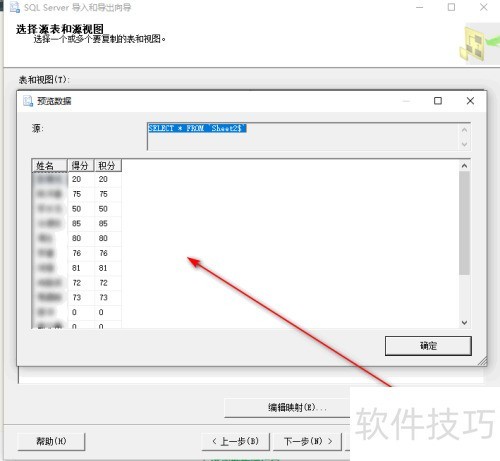Maximize the 预览数据 dialog
The height and width of the screenshot is (461, 500).
coord(438,101)
